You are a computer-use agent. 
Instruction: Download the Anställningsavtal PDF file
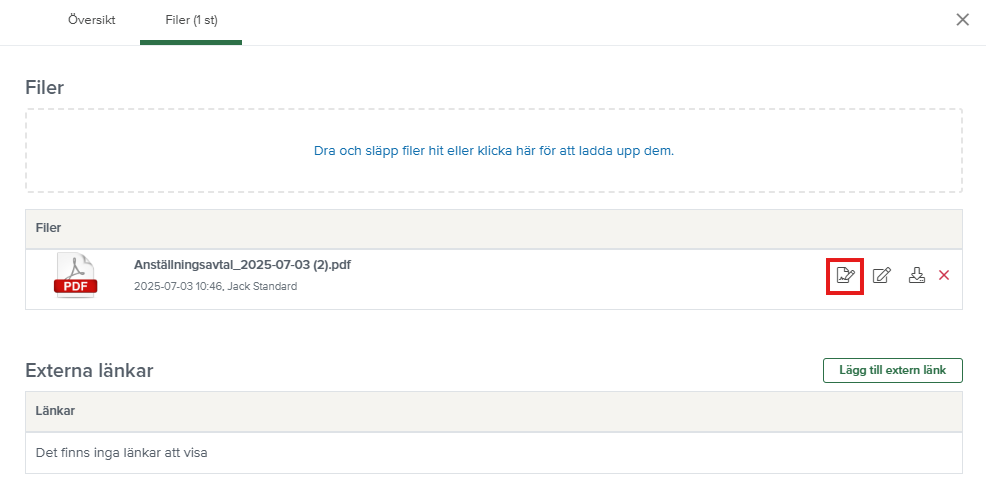916,275
